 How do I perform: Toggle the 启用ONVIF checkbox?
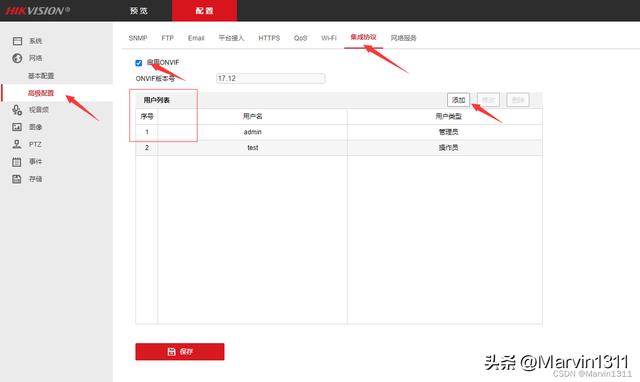pos(138,63)
